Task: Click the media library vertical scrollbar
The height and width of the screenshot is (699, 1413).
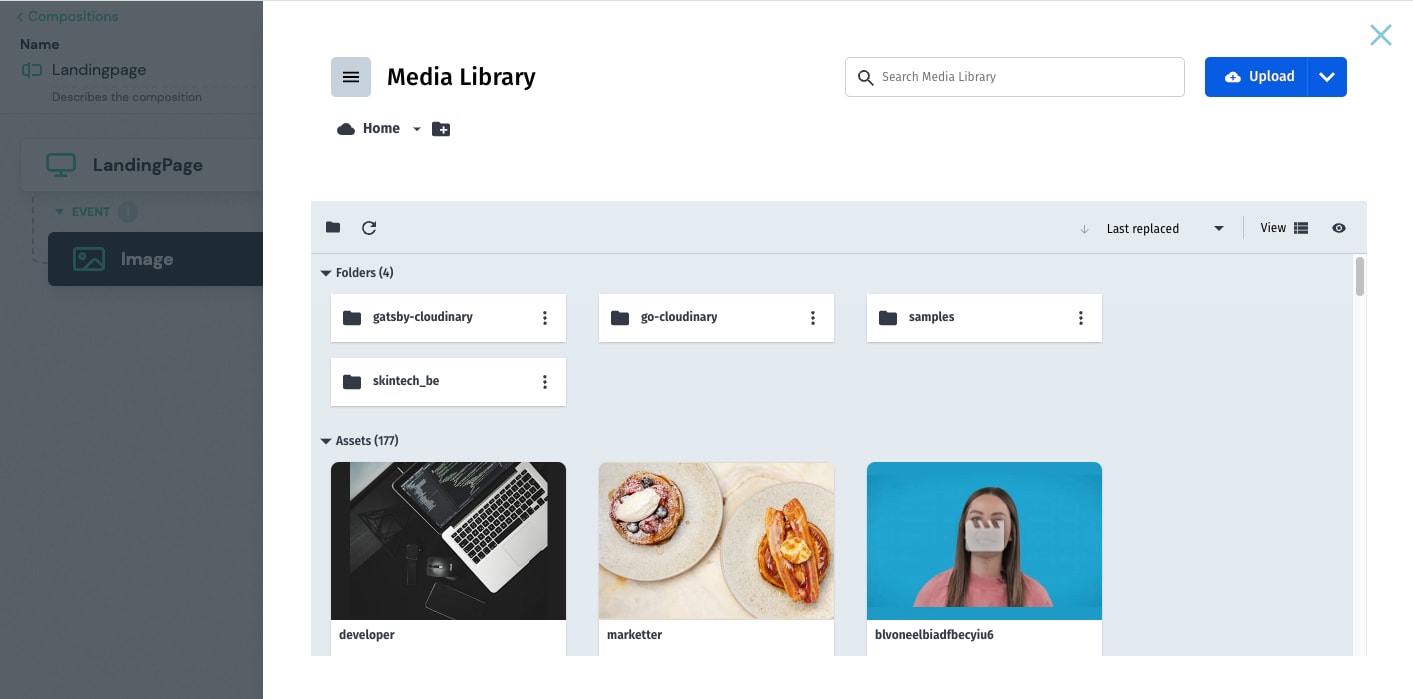Action: click(x=1360, y=277)
